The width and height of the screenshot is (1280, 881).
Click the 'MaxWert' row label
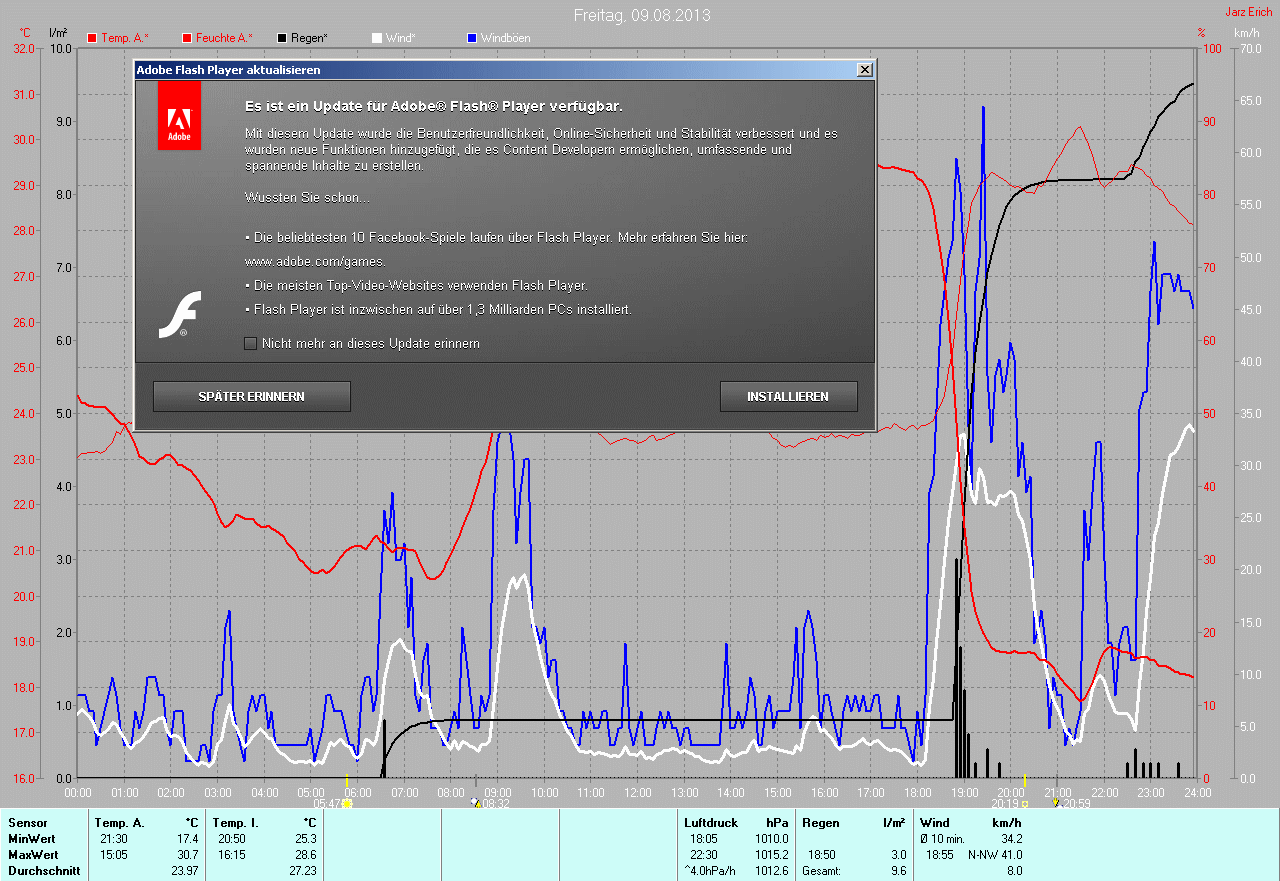(x=33, y=854)
